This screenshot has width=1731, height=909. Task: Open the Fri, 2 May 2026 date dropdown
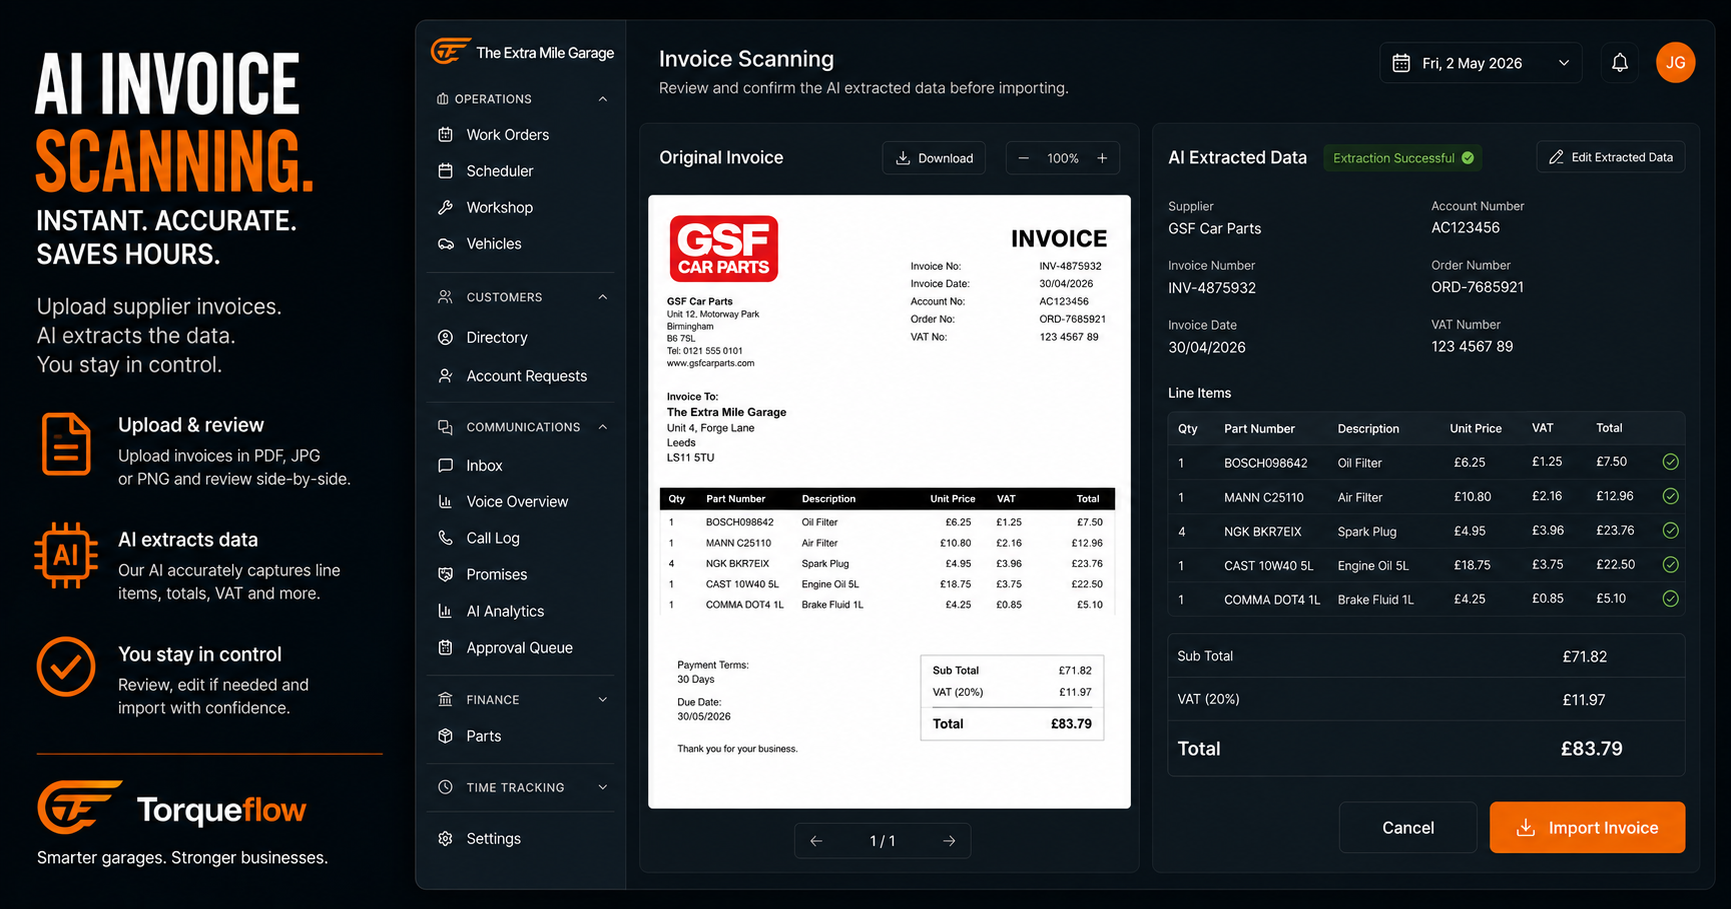coord(1481,63)
